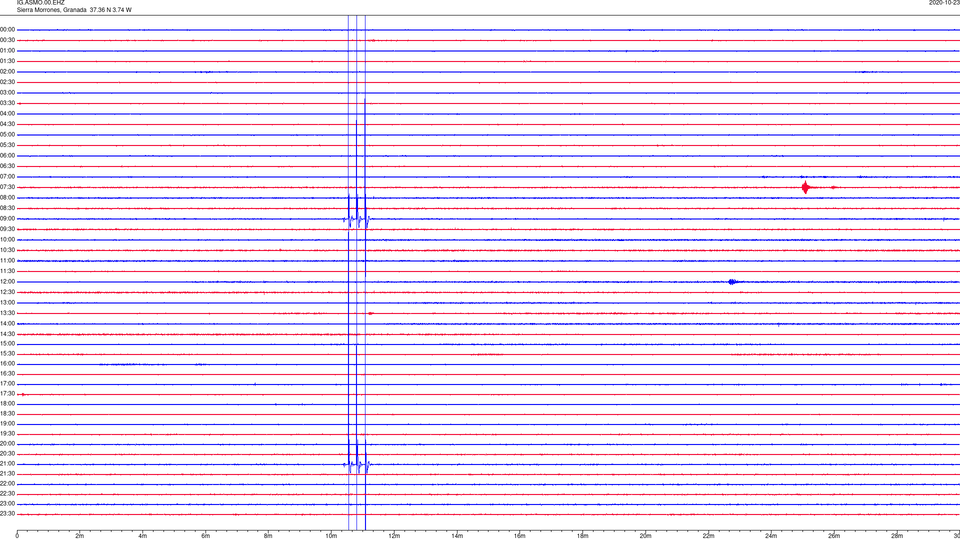Click the 2m tick on the time axis
Screen dimensions: 960x540
pyautogui.click(x=80, y=536)
